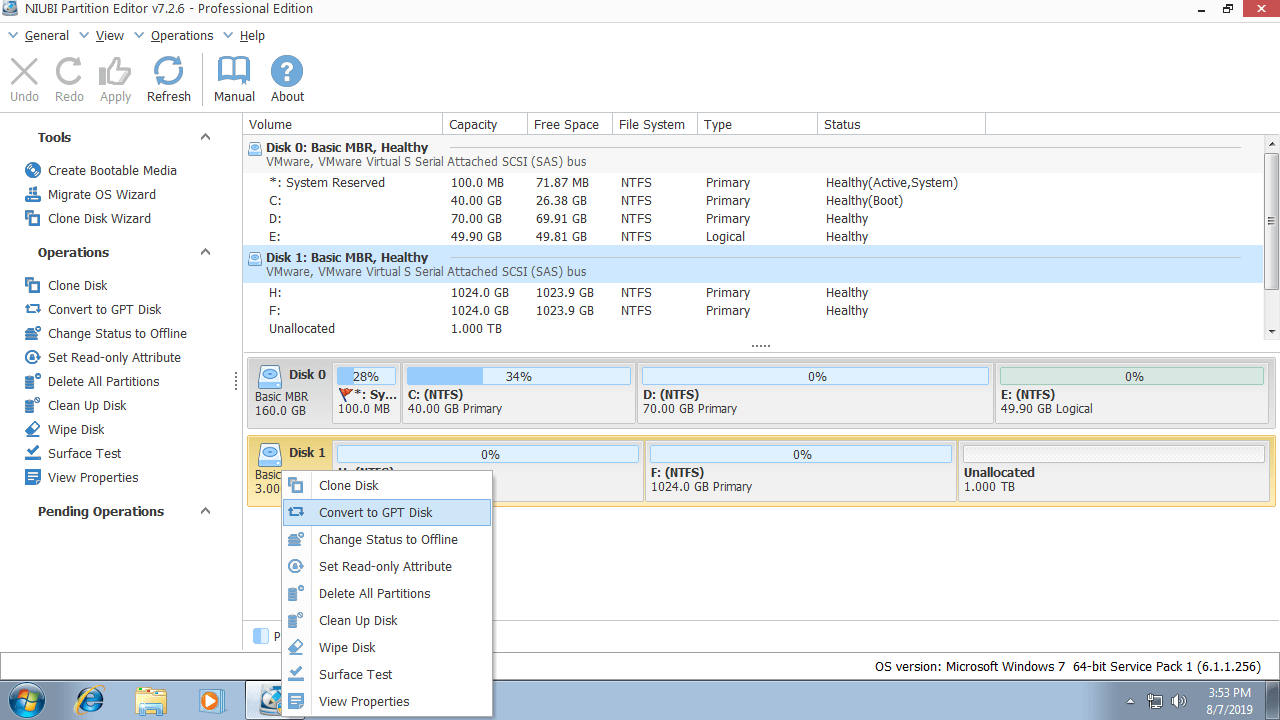This screenshot has width=1280, height=720.
Task: Open the General menu
Action: [46, 35]
